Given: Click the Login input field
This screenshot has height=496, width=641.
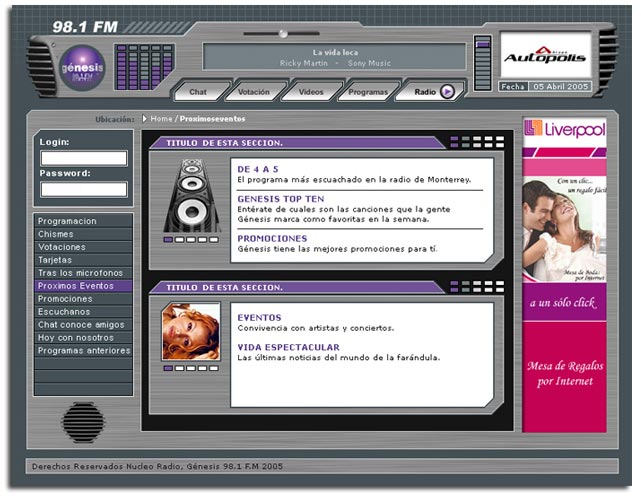Looking at the screenshot, I should pyautogui.click(x=83, y=158).
